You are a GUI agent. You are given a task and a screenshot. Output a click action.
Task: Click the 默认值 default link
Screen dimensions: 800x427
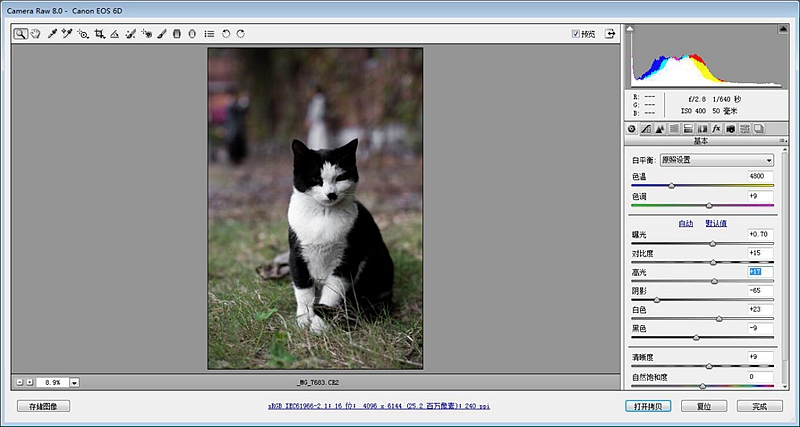click(x=716, y=223)
